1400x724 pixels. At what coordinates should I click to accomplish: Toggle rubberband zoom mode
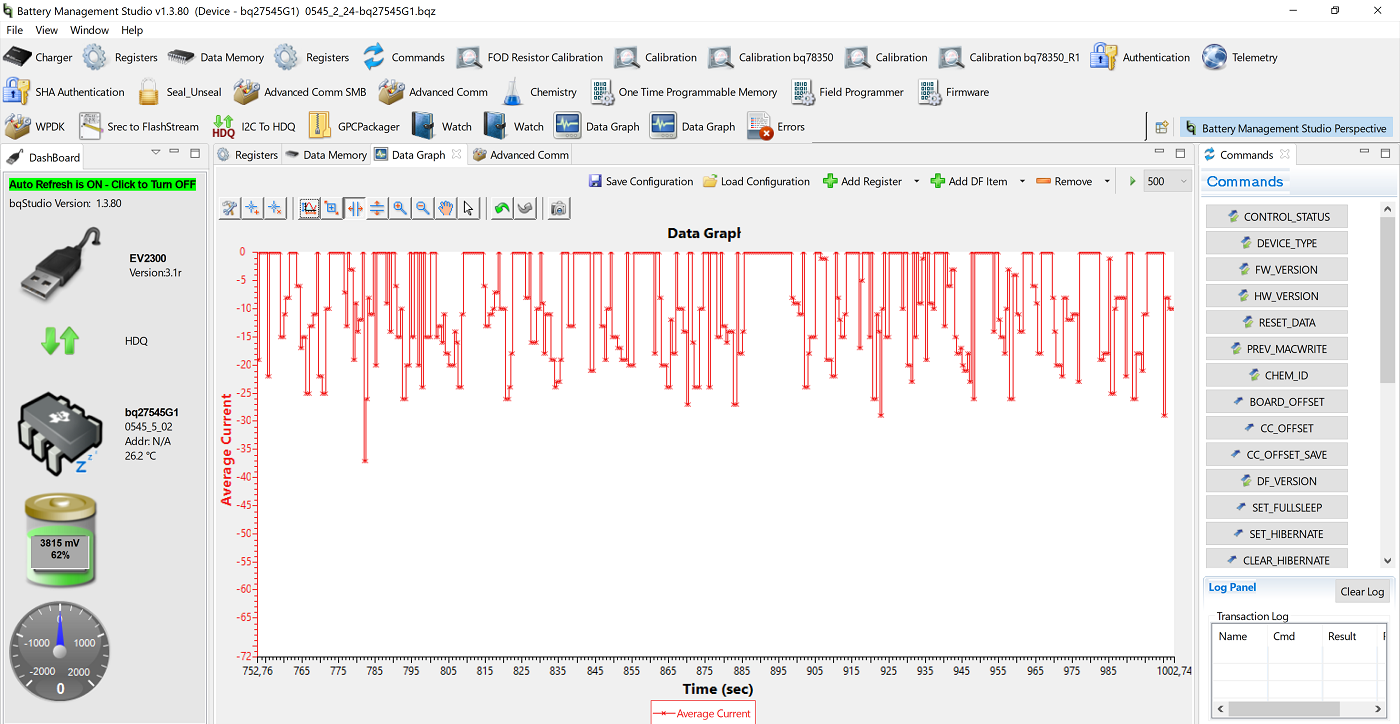point(331,208)
